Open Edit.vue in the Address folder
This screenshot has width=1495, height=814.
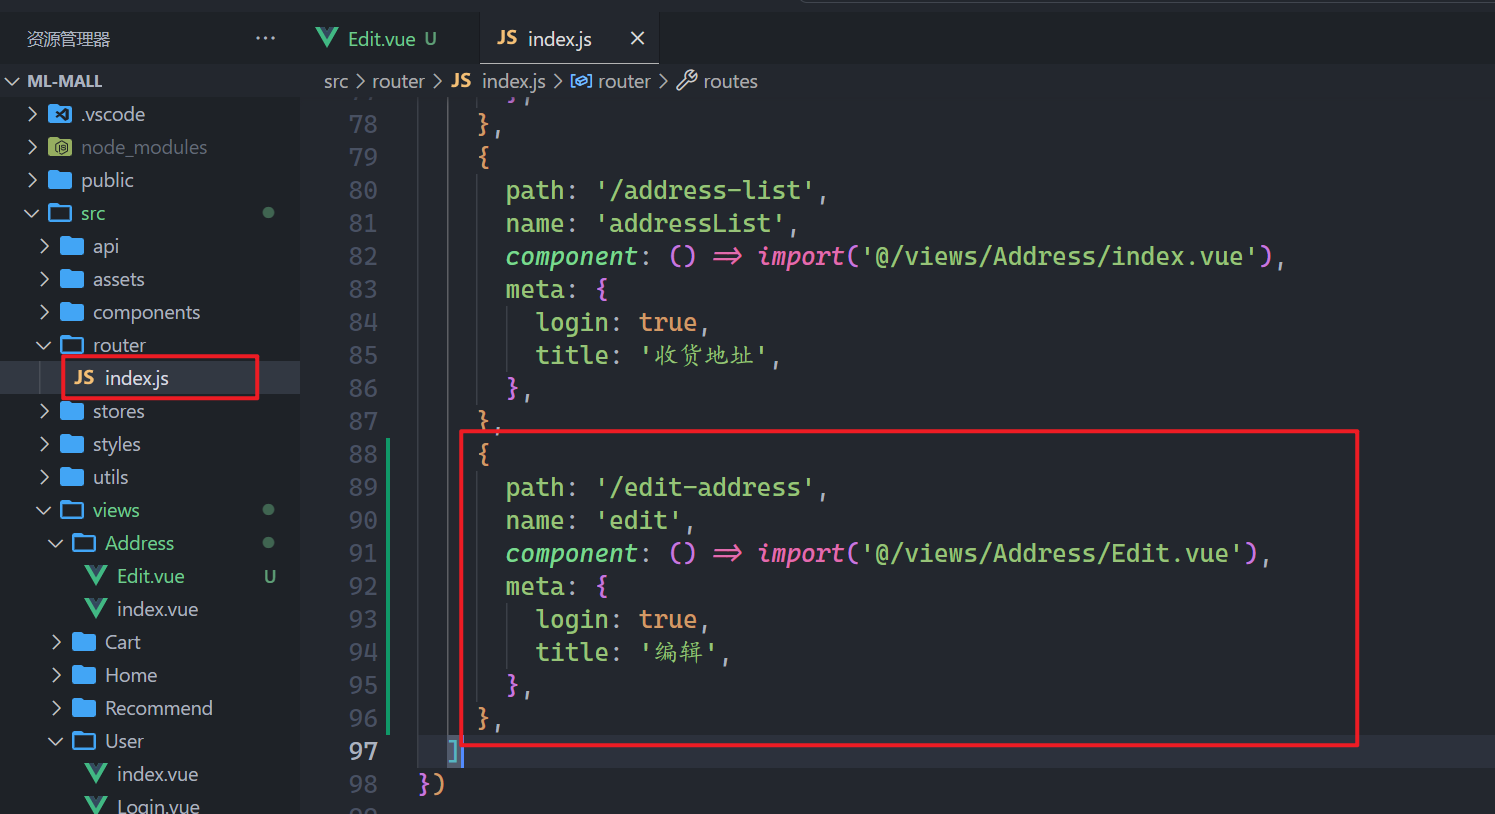click(150, 576)
